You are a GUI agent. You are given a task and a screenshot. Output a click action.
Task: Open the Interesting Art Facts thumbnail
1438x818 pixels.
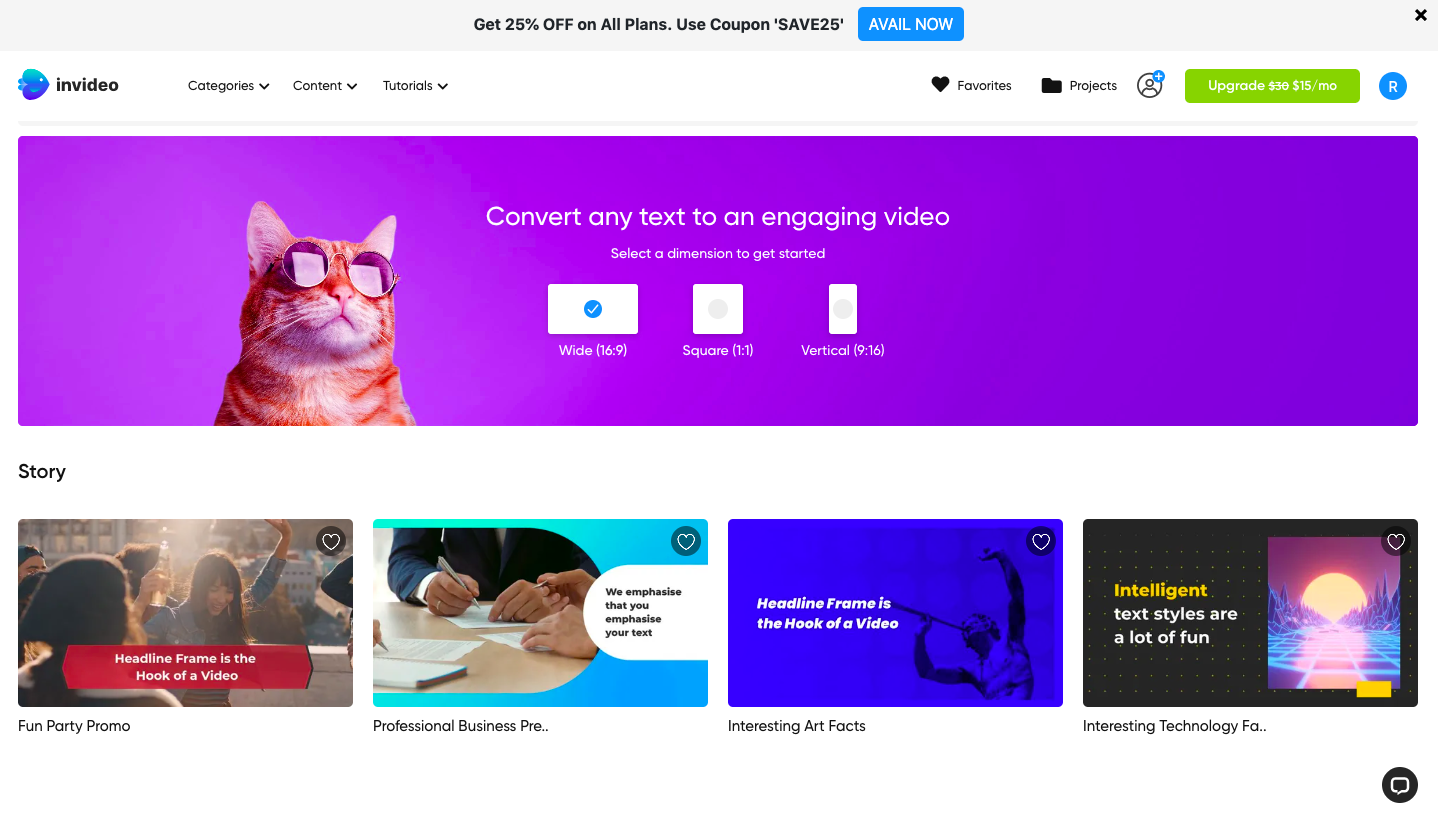click(x=895, y=613)
